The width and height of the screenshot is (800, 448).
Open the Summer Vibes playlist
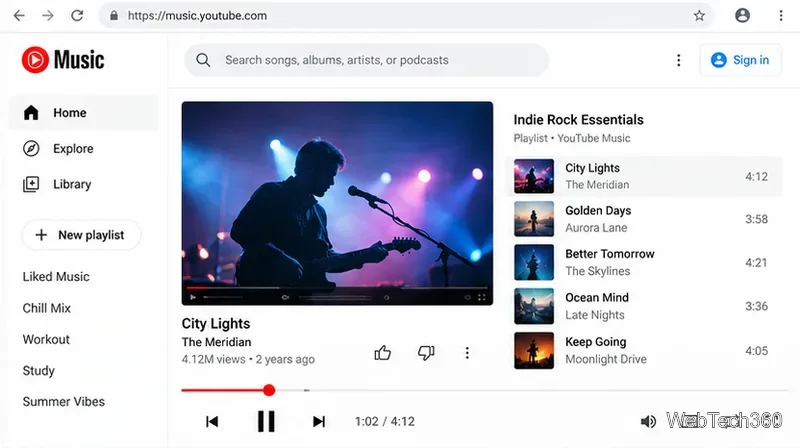click(64, 402)
